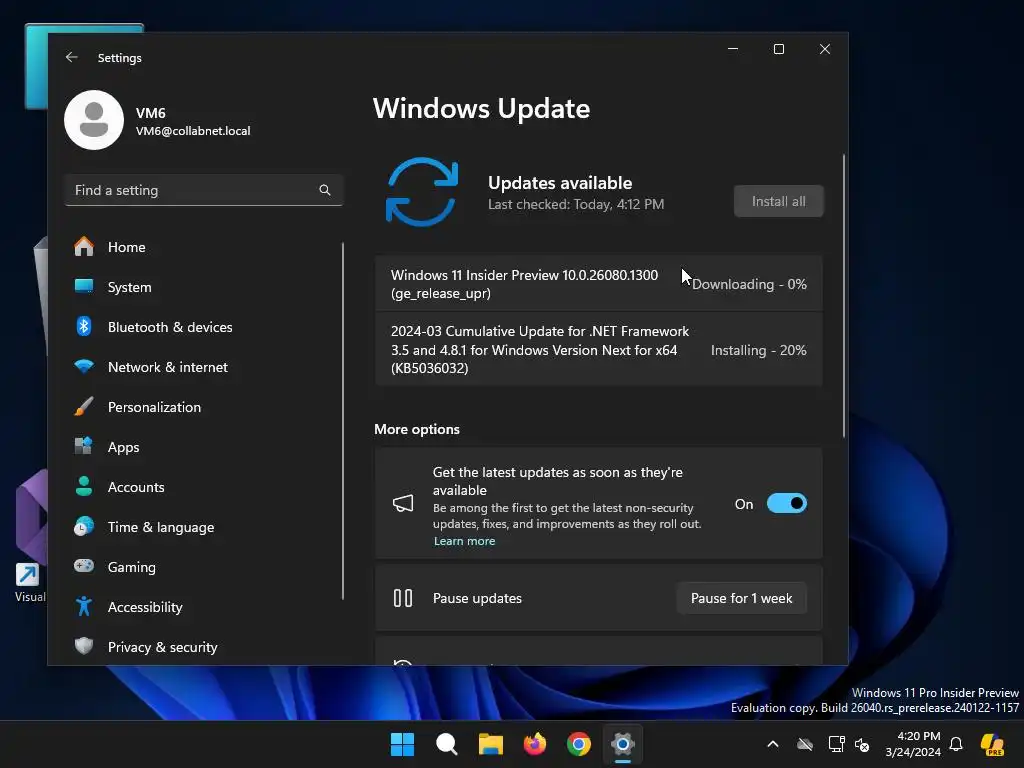Click the Accounts person icon
1024x768 pixels.
pos(84,487)
